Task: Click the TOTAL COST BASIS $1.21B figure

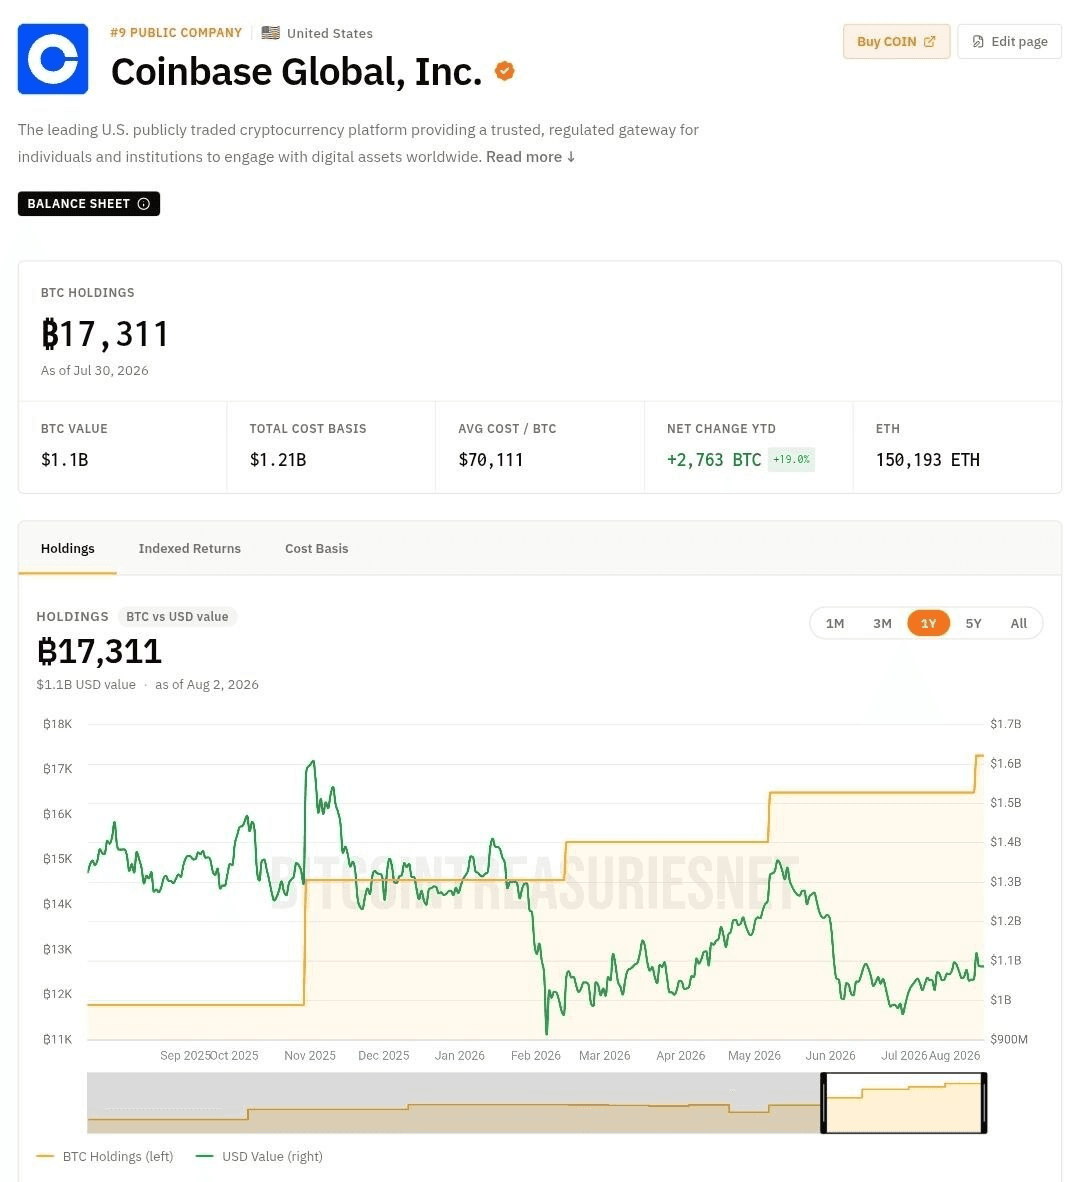Action: point(278,459)
